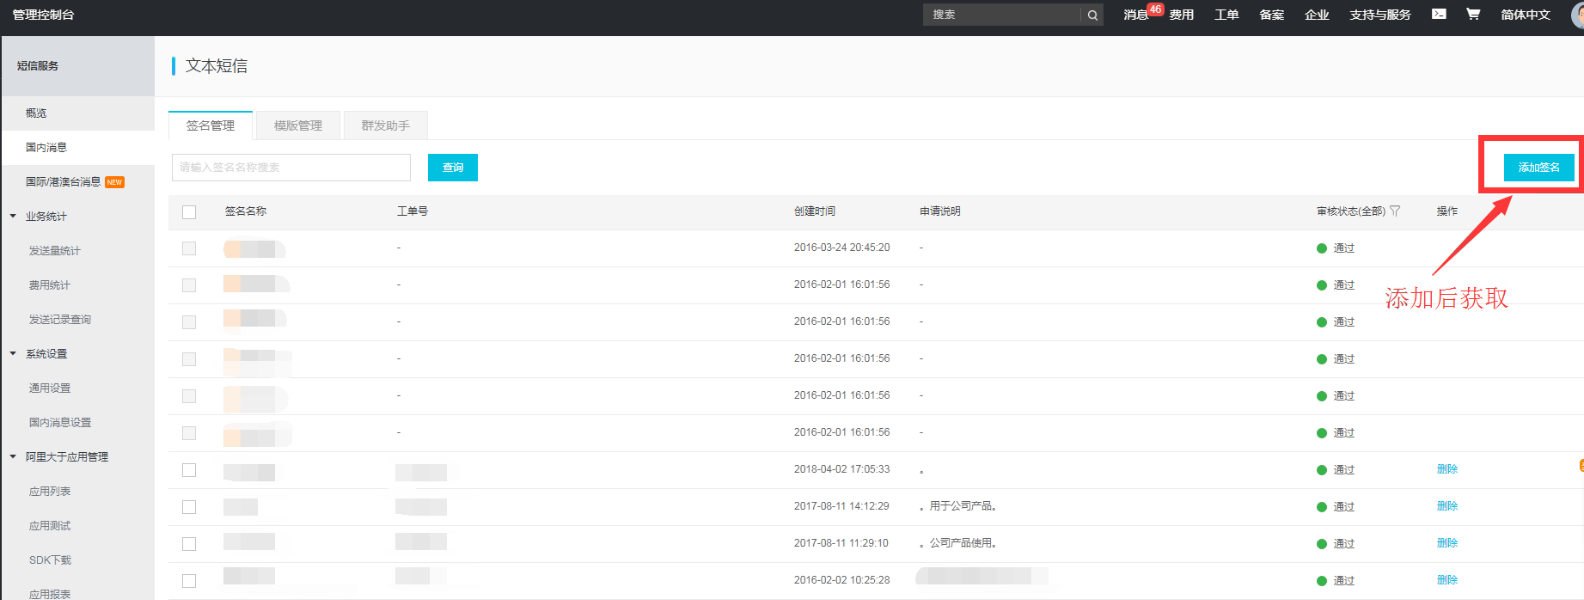Open the 费用 top menu
The image size is (1584, 600).
(x=1182, y=15)
